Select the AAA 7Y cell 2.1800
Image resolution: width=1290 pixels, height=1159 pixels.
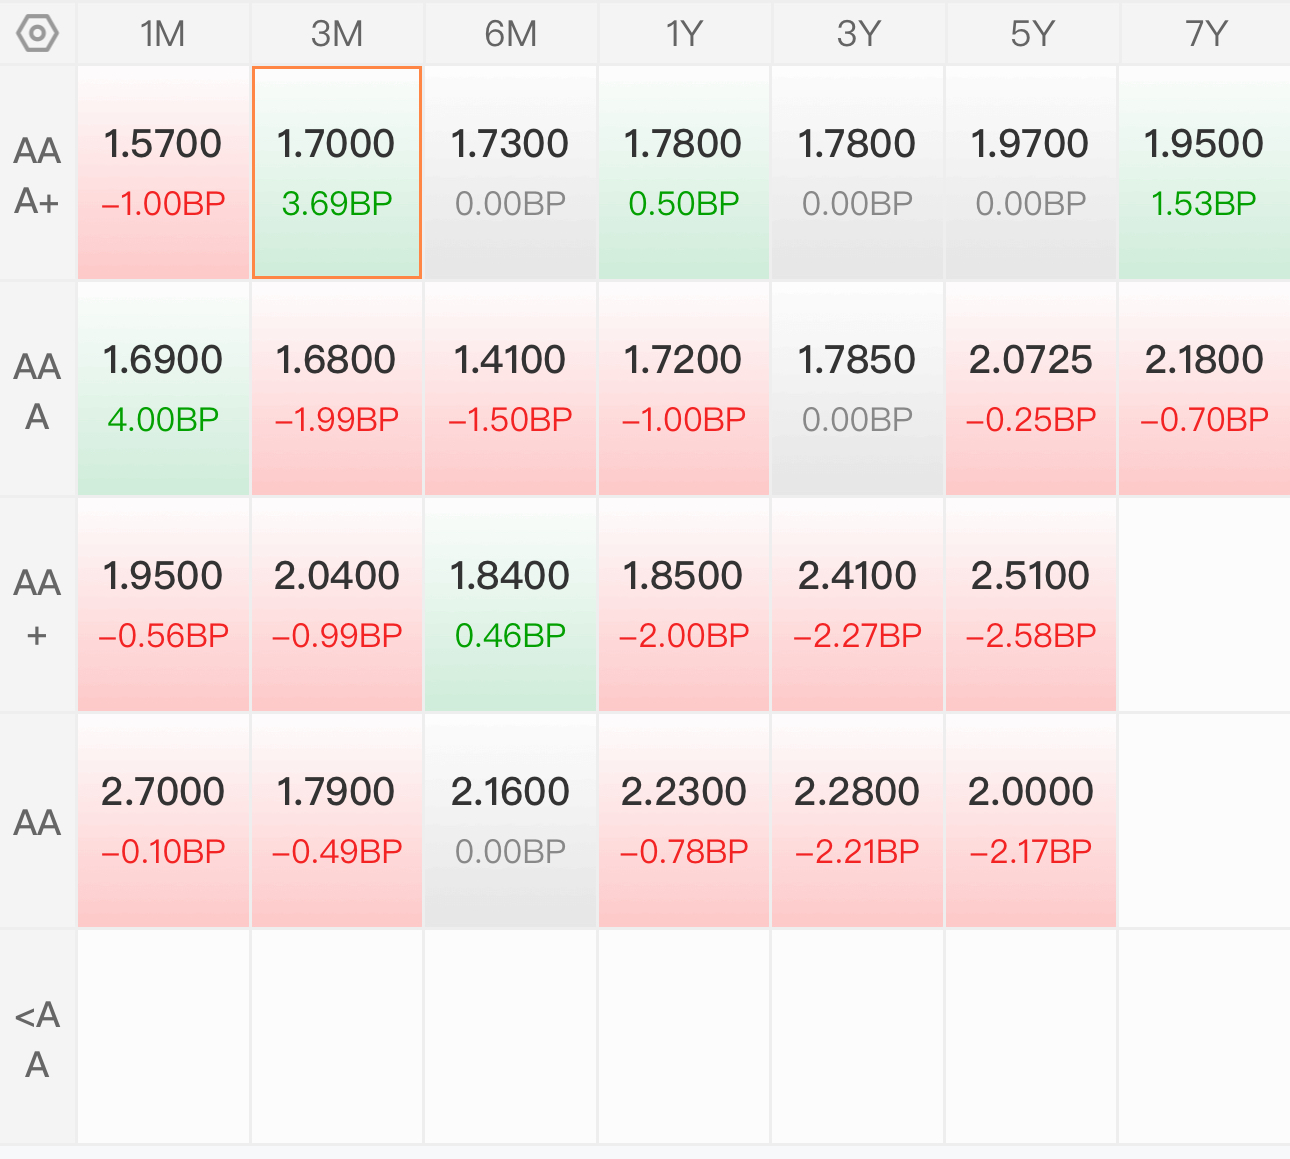tap(1205, 389)
